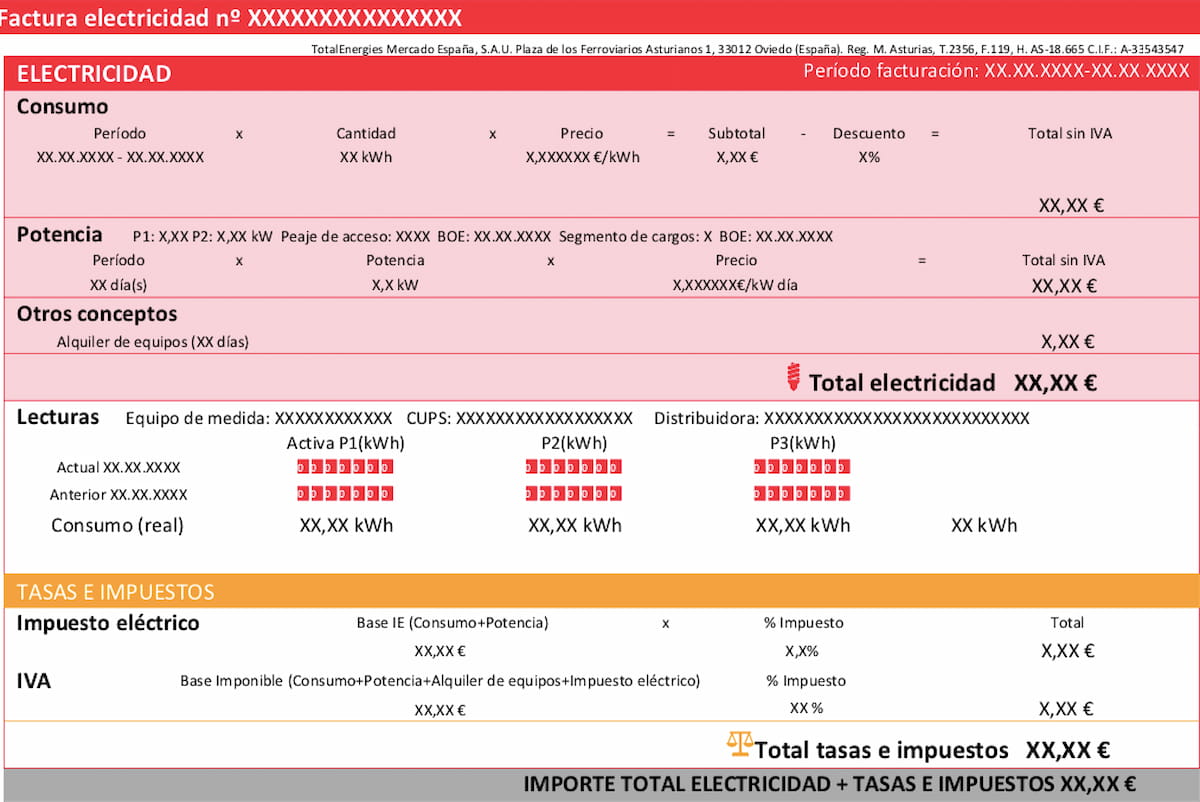Image resolution: width=1200 pixels, height=802 pixels.
Task: Click the Anterior reading counter under Activa P1
Action: pos(345,494)
